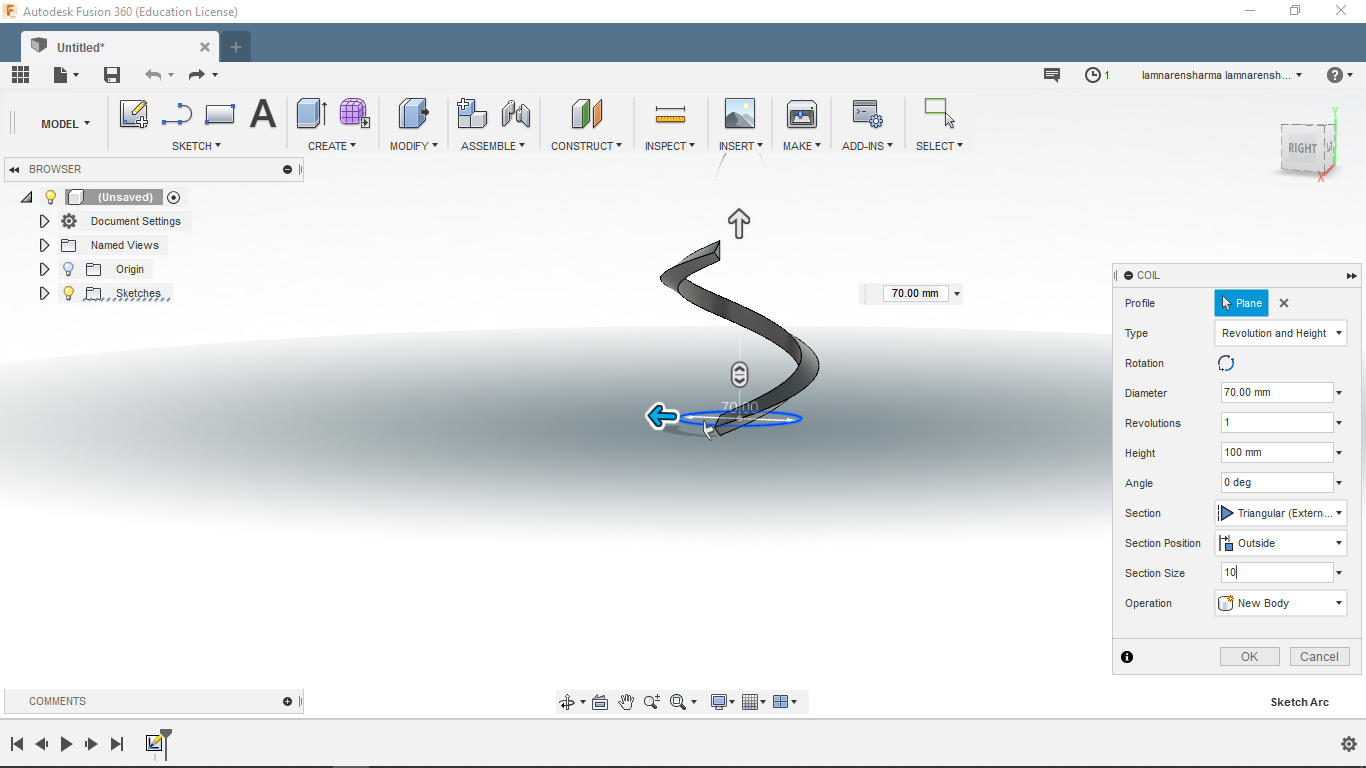Screen dimensions: 1366x768
Task: Open the Data Panel grid icon
Action: click(20, 75)
